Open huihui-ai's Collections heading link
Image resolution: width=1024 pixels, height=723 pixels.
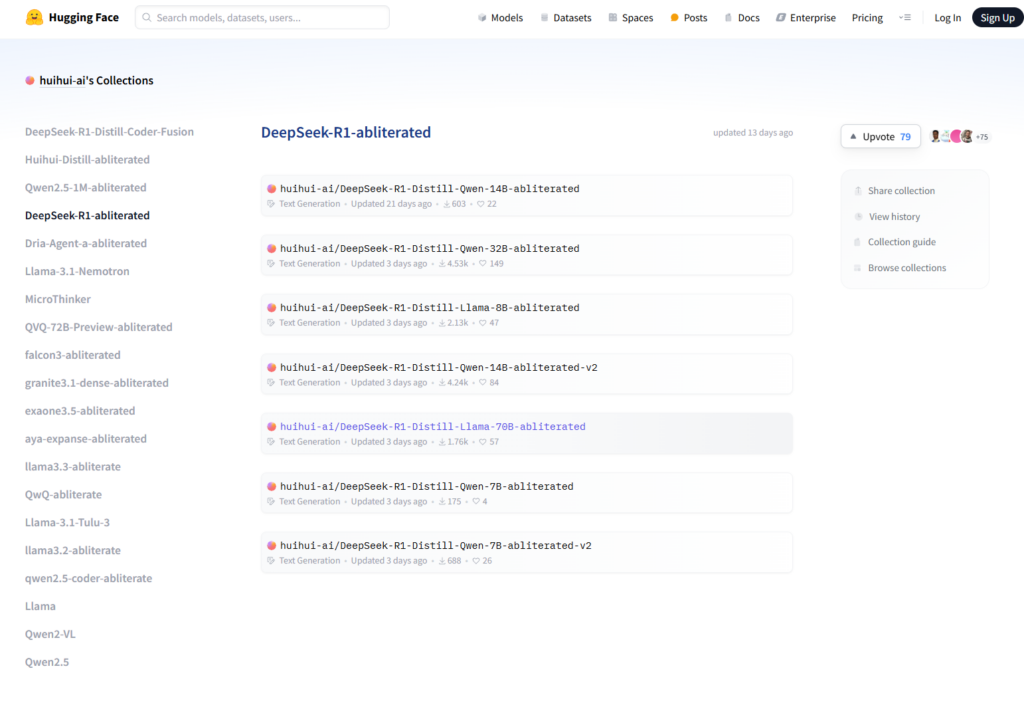tap(96, 80)
